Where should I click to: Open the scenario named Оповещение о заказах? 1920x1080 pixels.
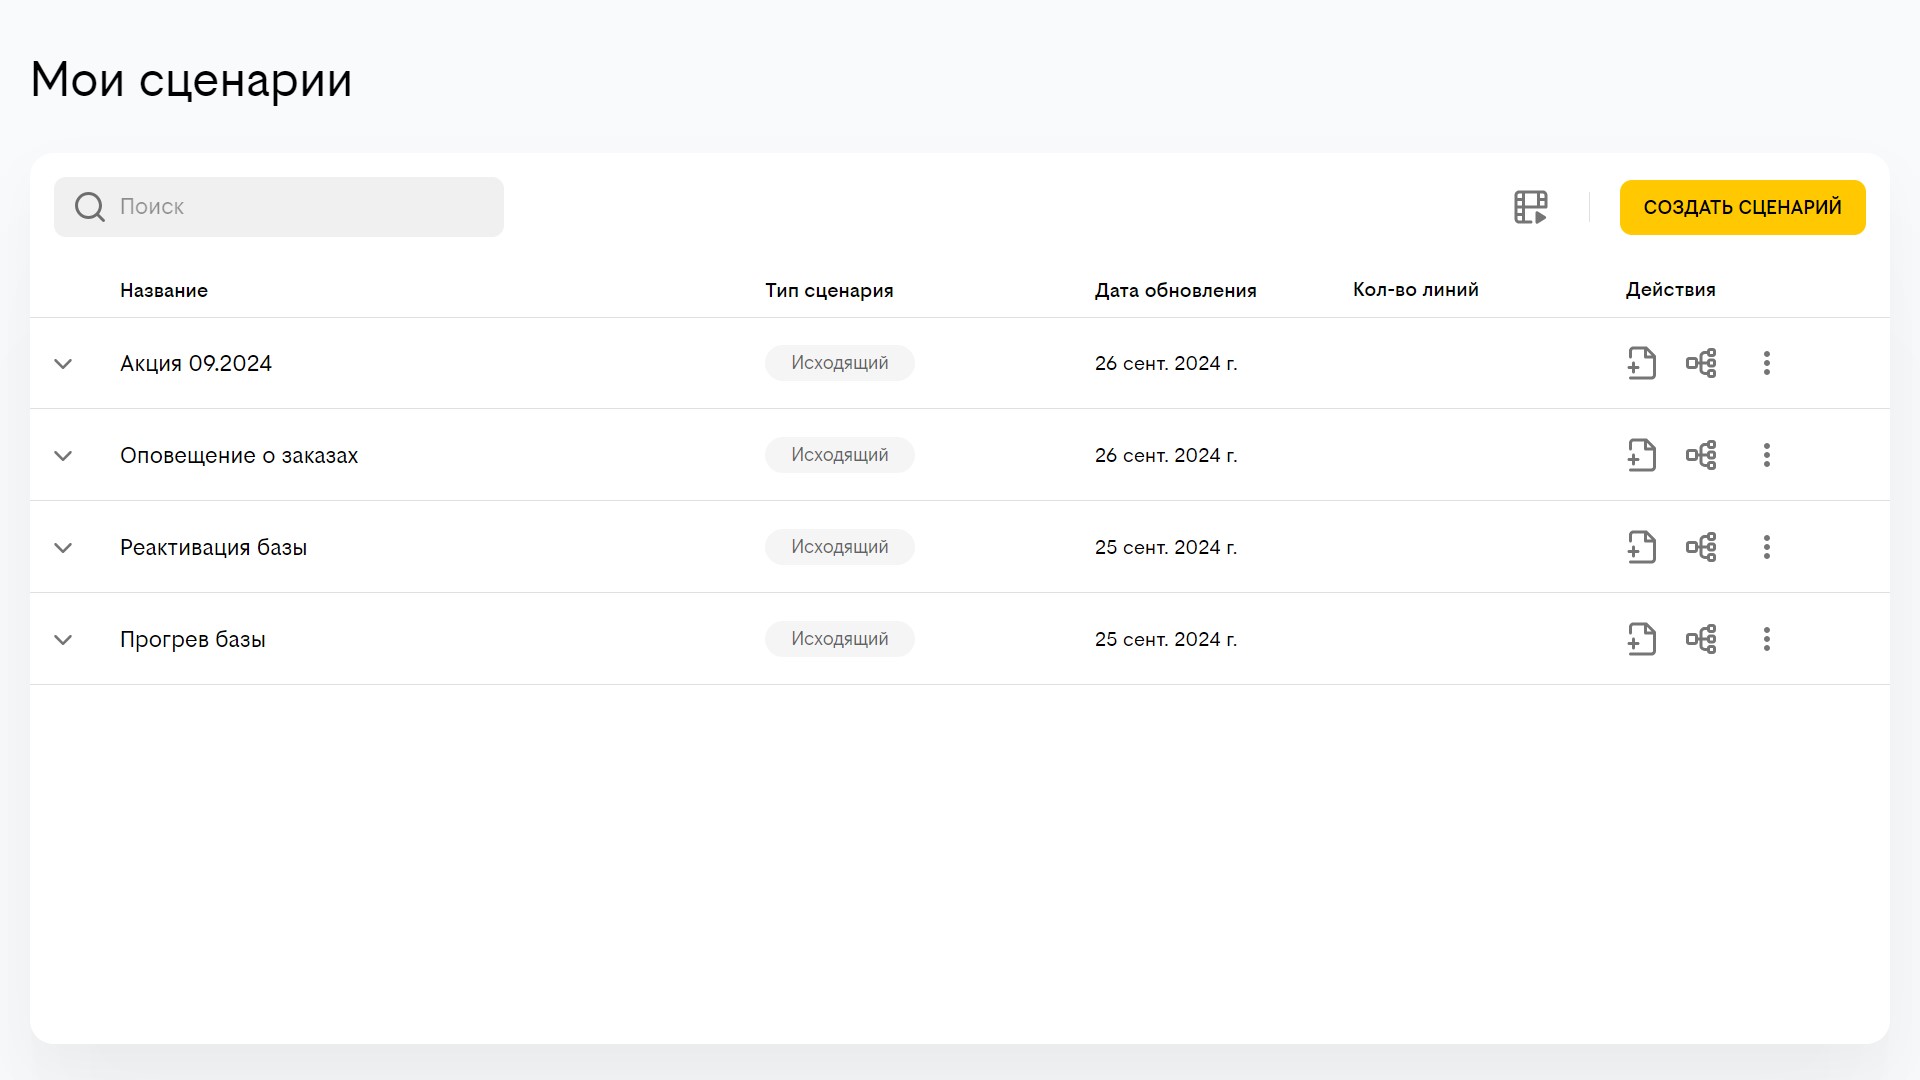click(x=239, y=455)
